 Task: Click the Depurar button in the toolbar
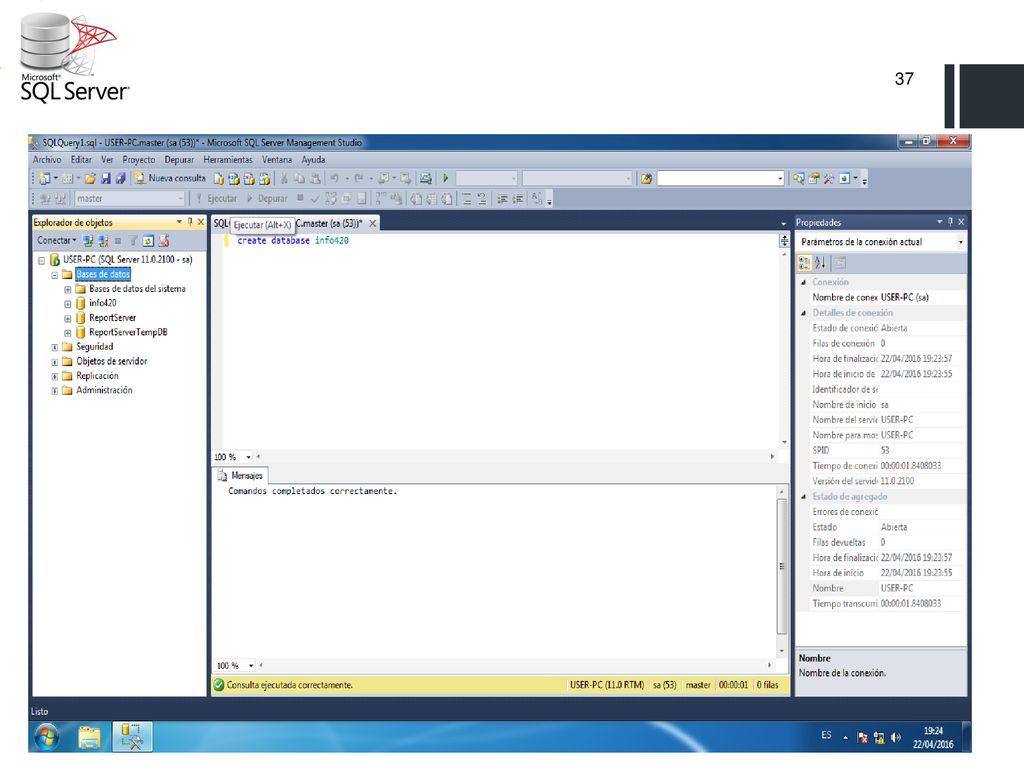(267, 199)
